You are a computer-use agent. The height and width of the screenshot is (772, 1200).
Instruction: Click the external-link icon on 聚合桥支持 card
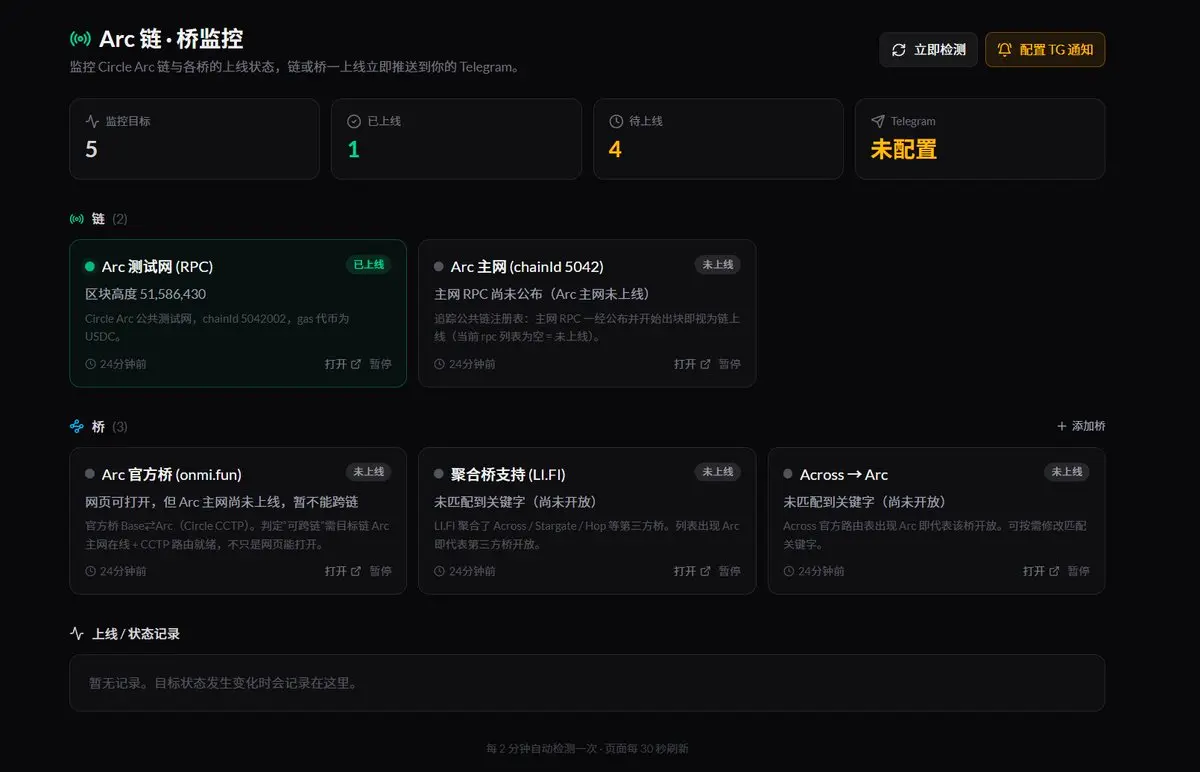click(705, 571)
